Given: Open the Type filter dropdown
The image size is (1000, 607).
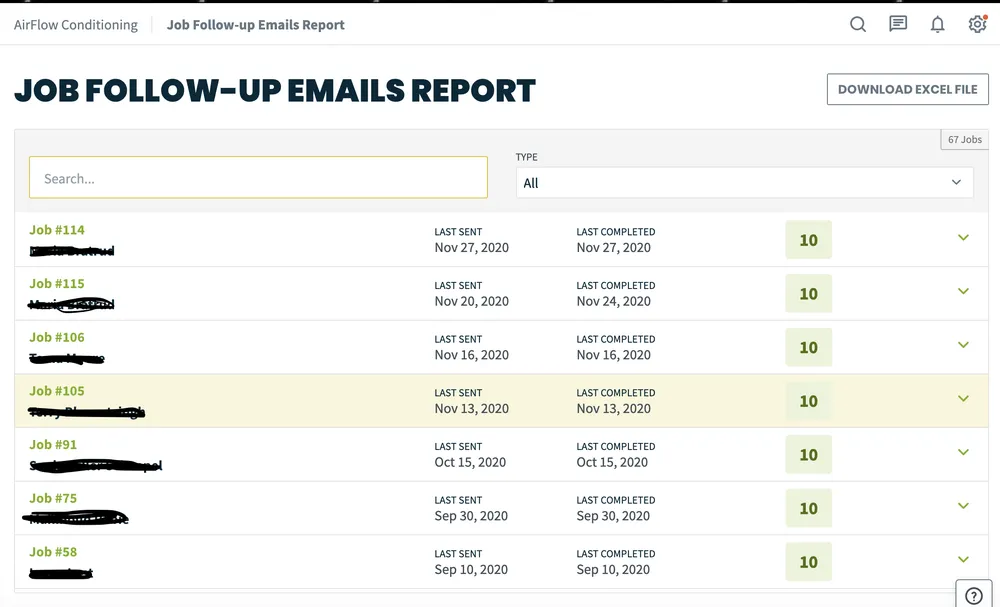Looking at the screenshot, I should point(744,183).
